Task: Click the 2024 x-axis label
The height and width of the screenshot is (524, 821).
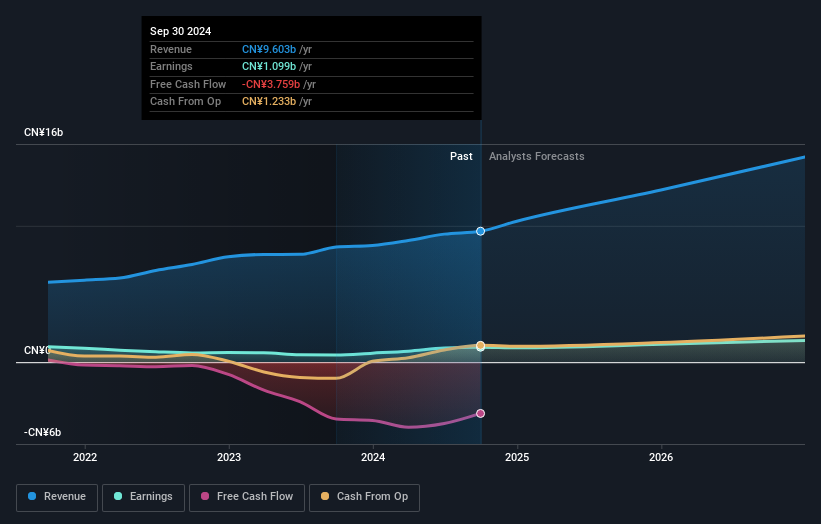Action: point(373,457)
